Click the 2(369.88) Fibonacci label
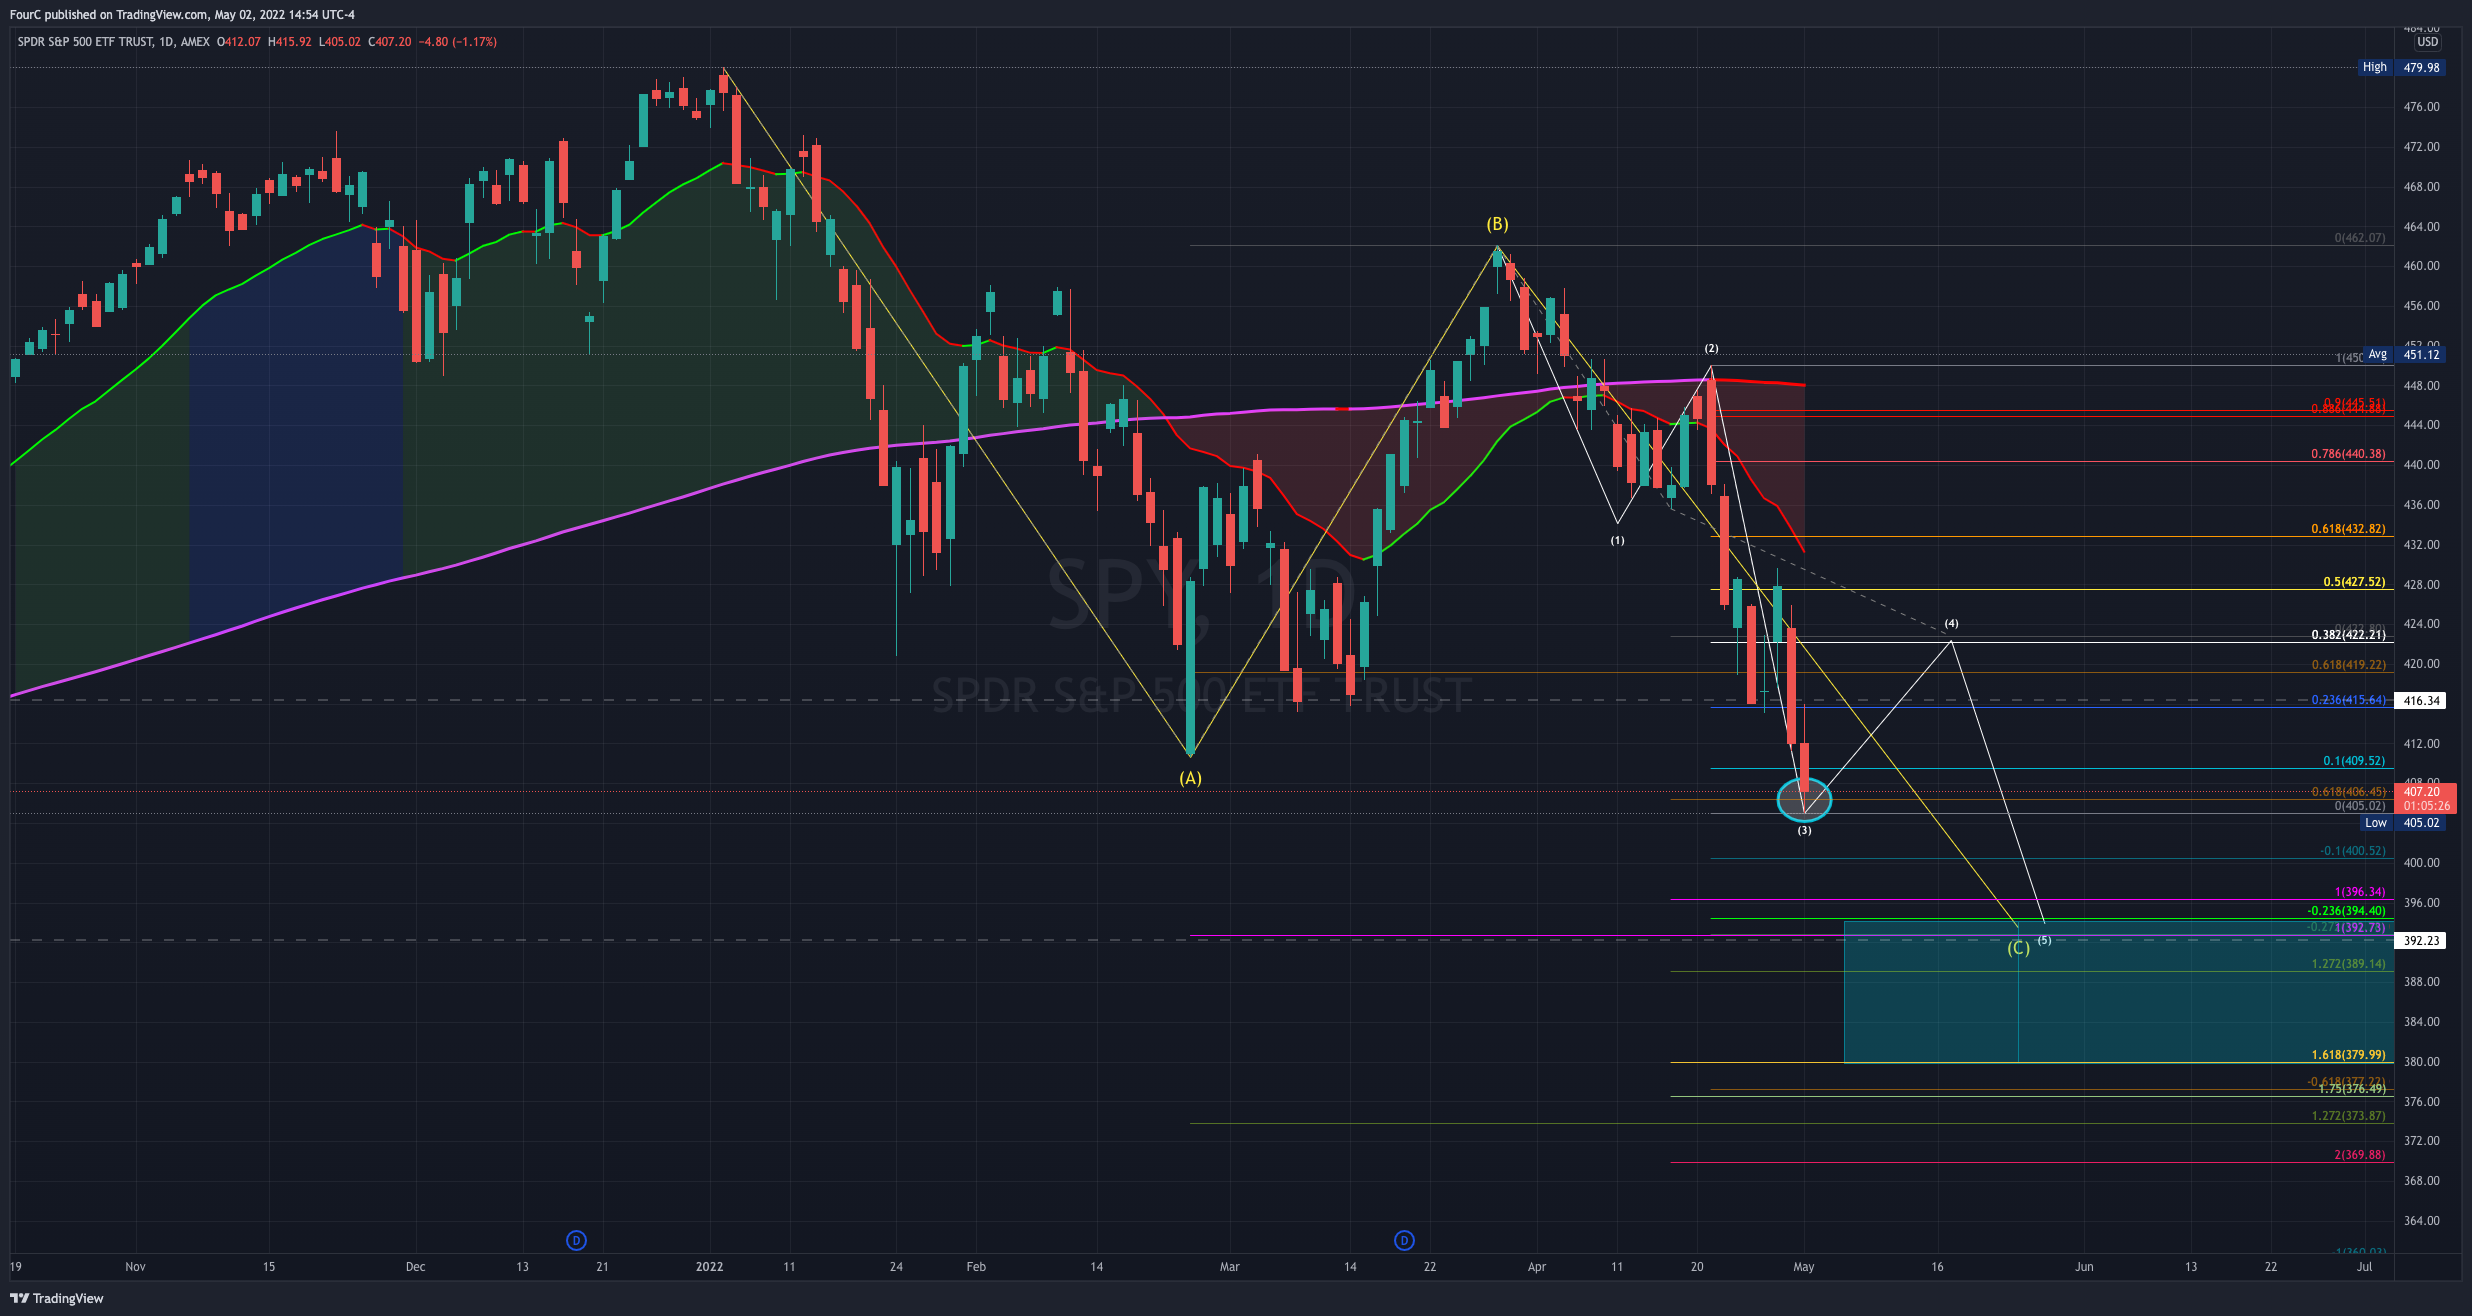The image size is (2472, 1316). [x=2360, y=1155]
